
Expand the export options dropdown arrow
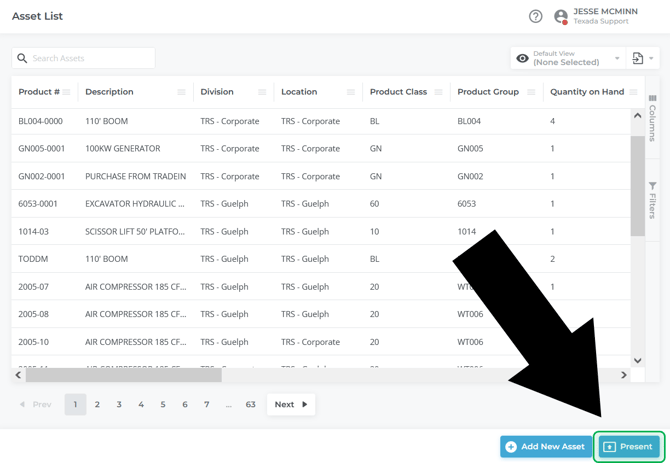click(x=651, y=59)
